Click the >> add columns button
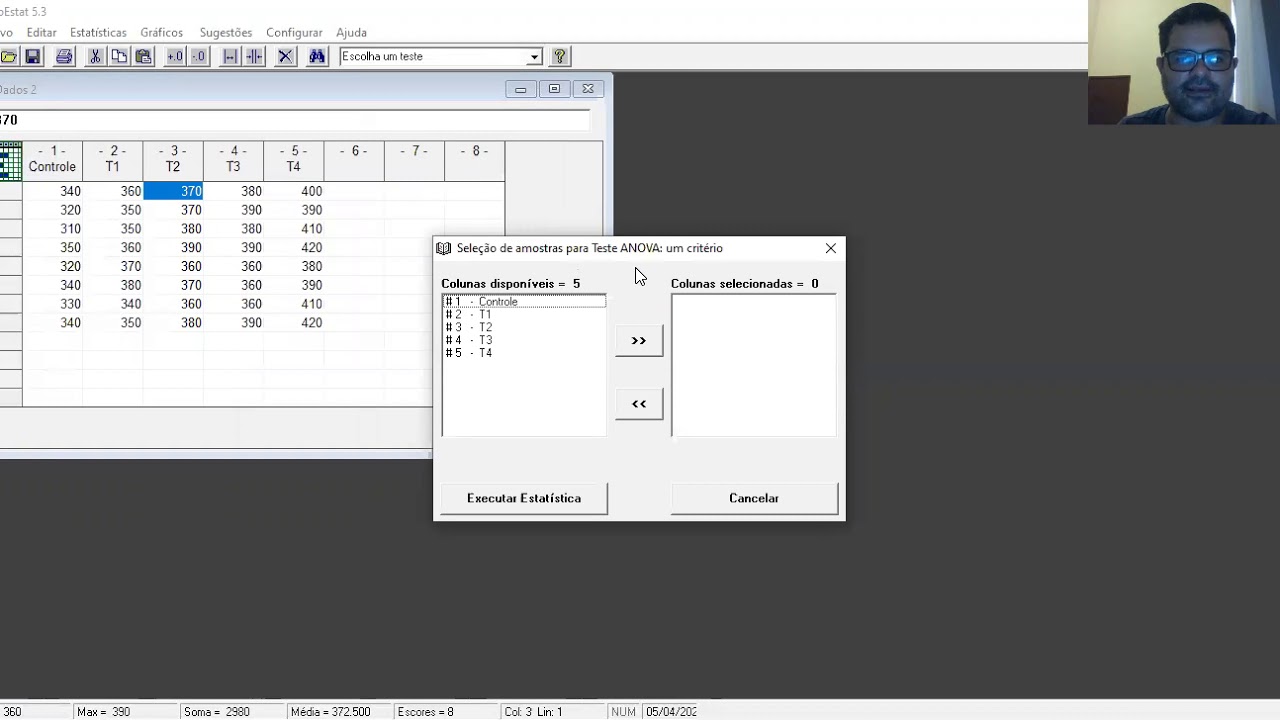The width and height of the screenshot is (1280, 720). coord(639,341)
